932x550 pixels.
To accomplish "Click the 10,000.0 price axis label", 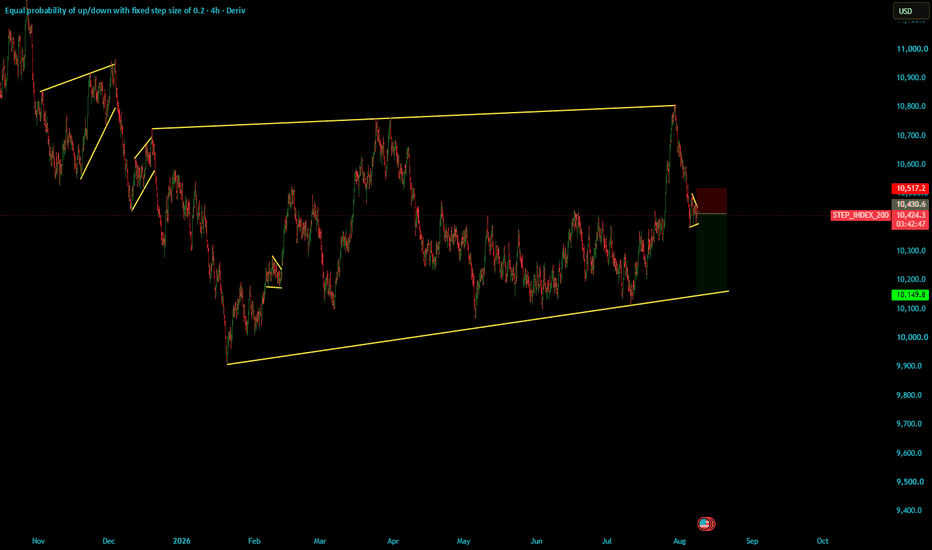I will click(912, 337).
